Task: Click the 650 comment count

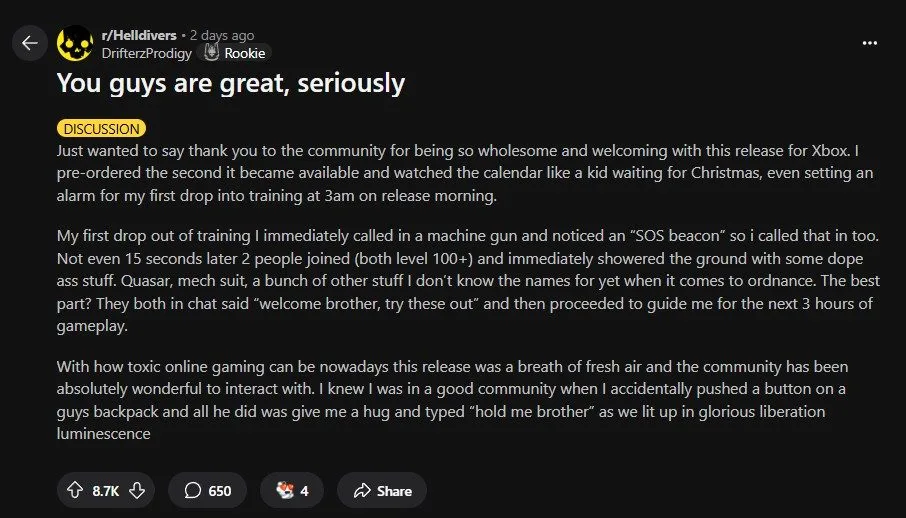Action: coord(219,490)
